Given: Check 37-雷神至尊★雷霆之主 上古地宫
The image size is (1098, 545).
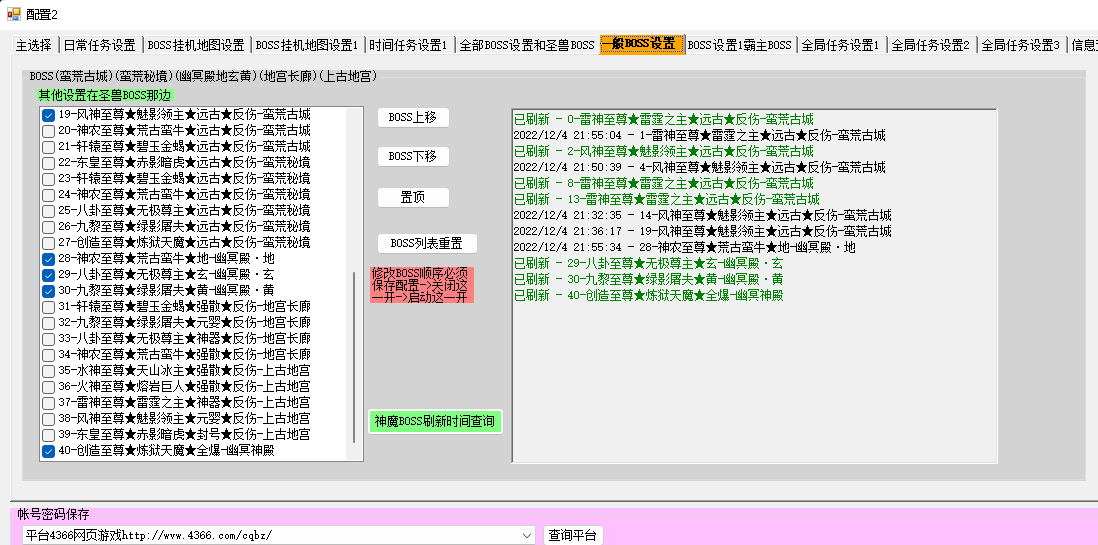Looking at the screenshot, I should click(48, 403).
